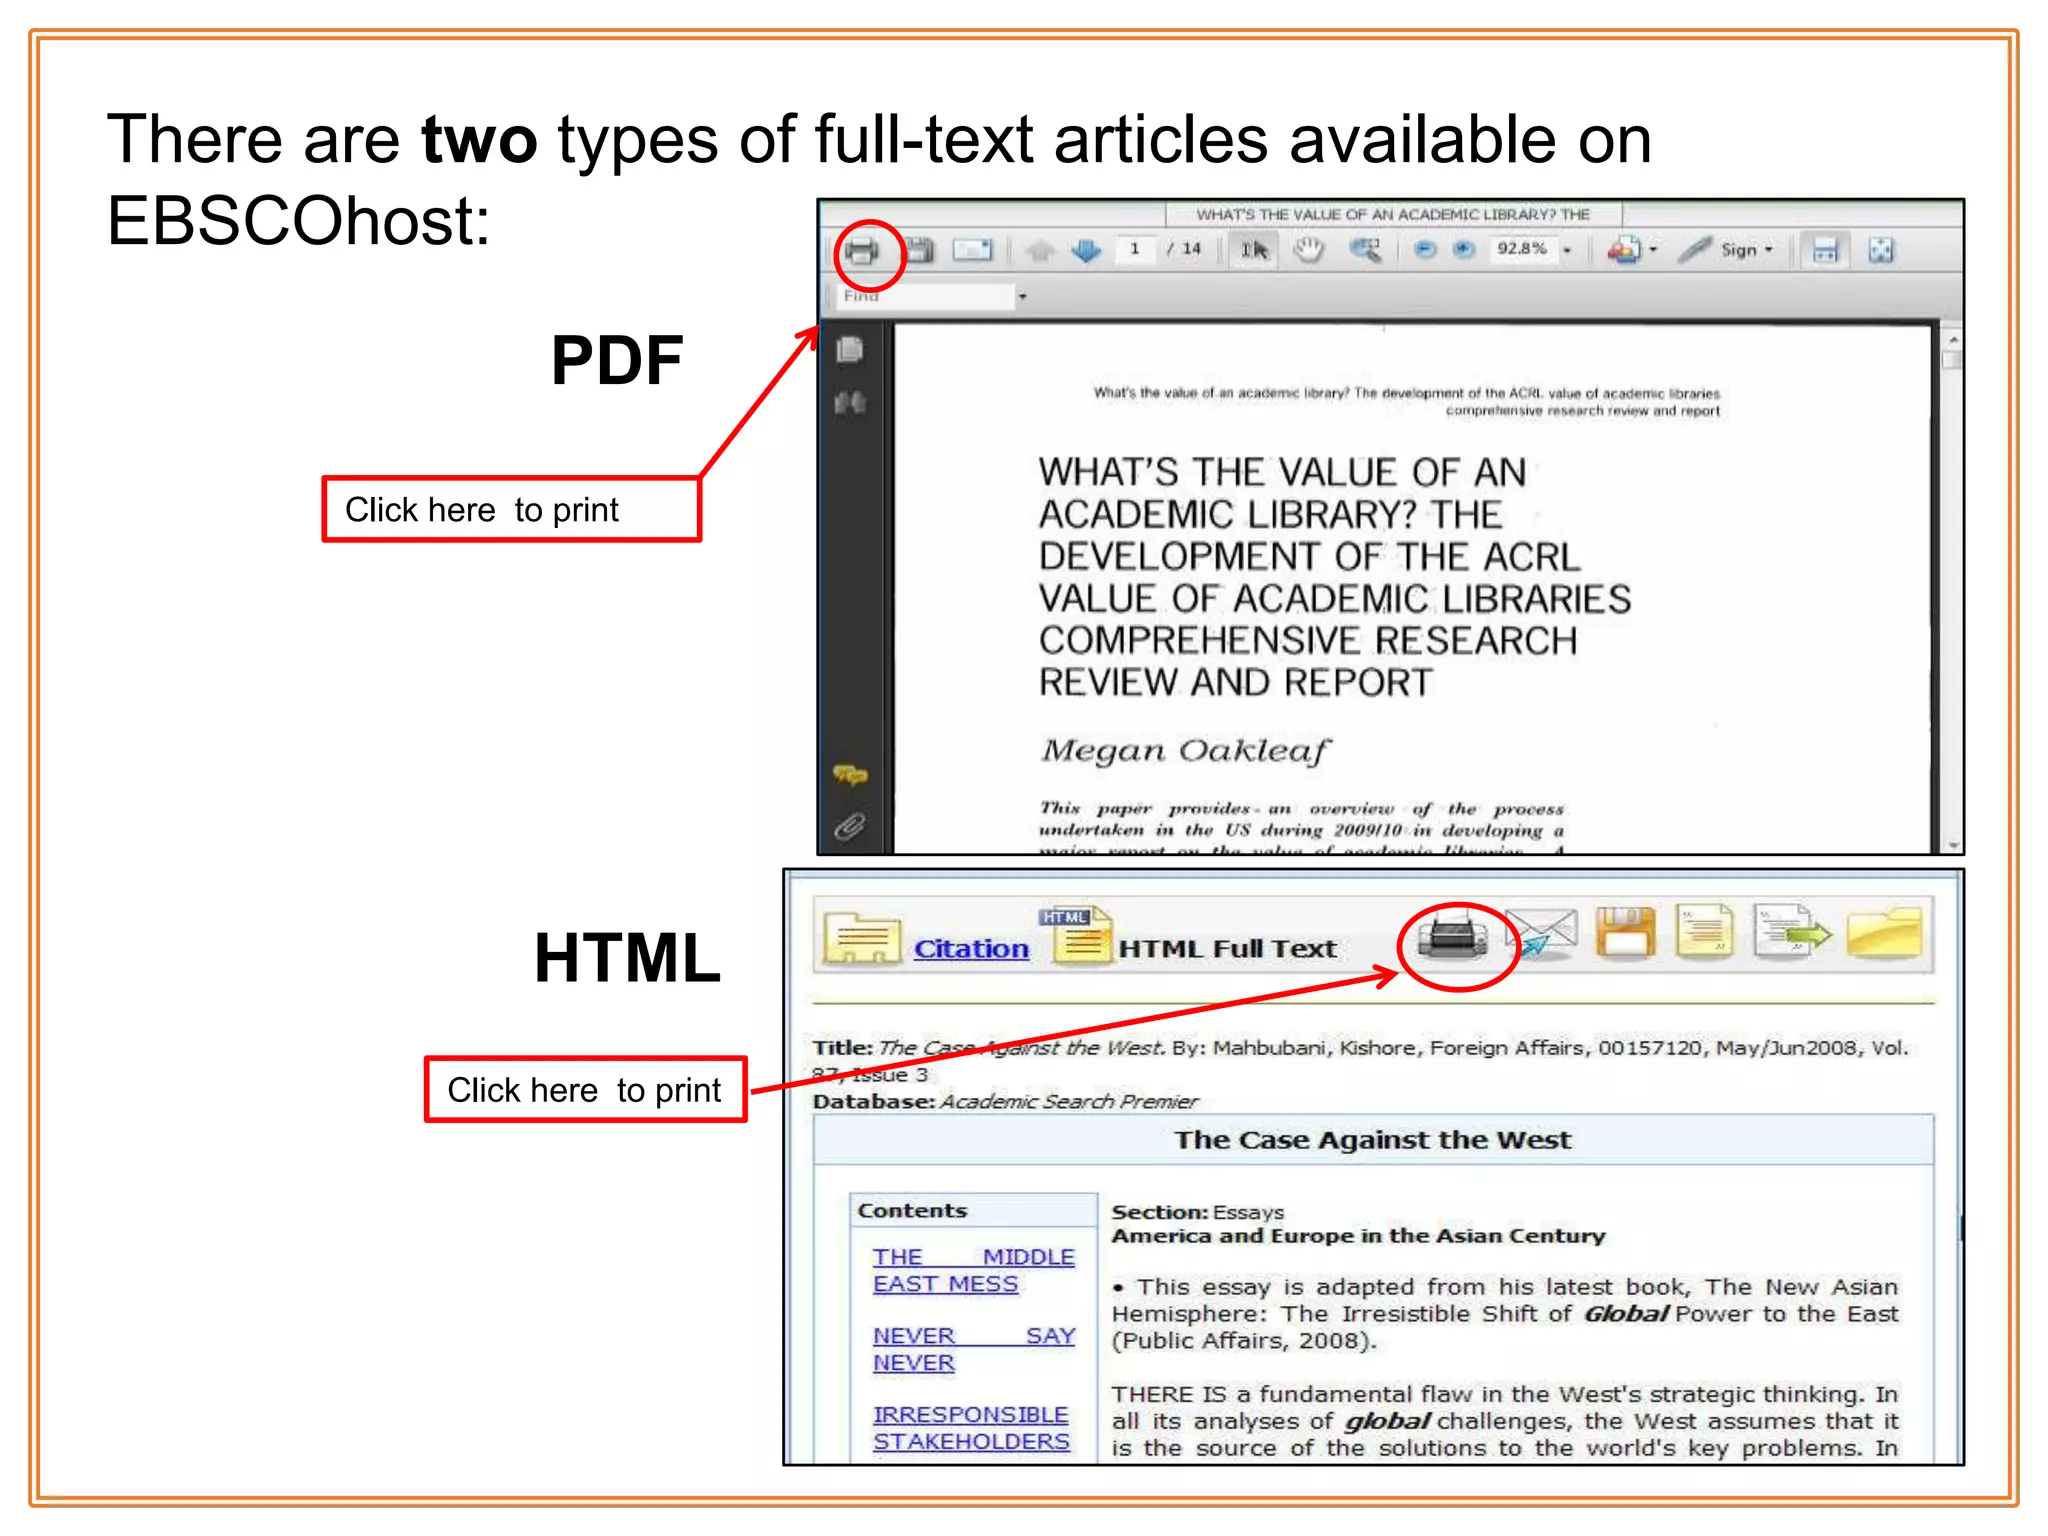Image resolution: width=2048 pixels, height=1536 pixels.
Task: Open the Sign dropdown menu
Action: (1747, 250)
